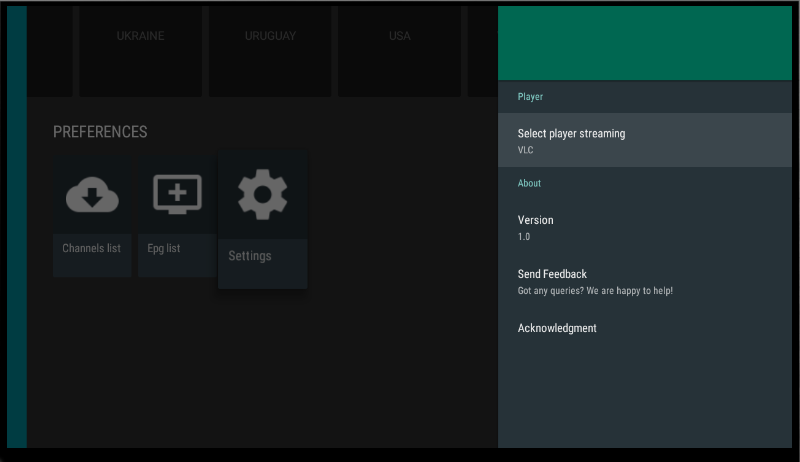Viewport: 800px width, 462px height.
Task: Click the version number 1.0
Action: coord(524,237)
